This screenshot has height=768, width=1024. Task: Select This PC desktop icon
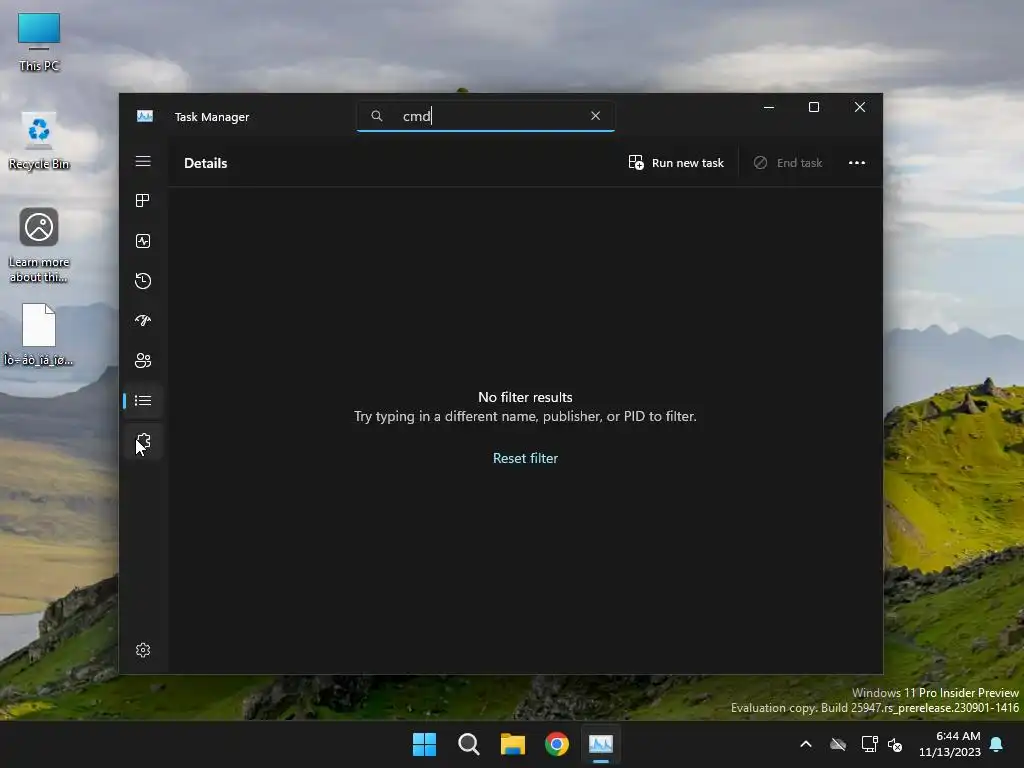(x=39, y=42)
